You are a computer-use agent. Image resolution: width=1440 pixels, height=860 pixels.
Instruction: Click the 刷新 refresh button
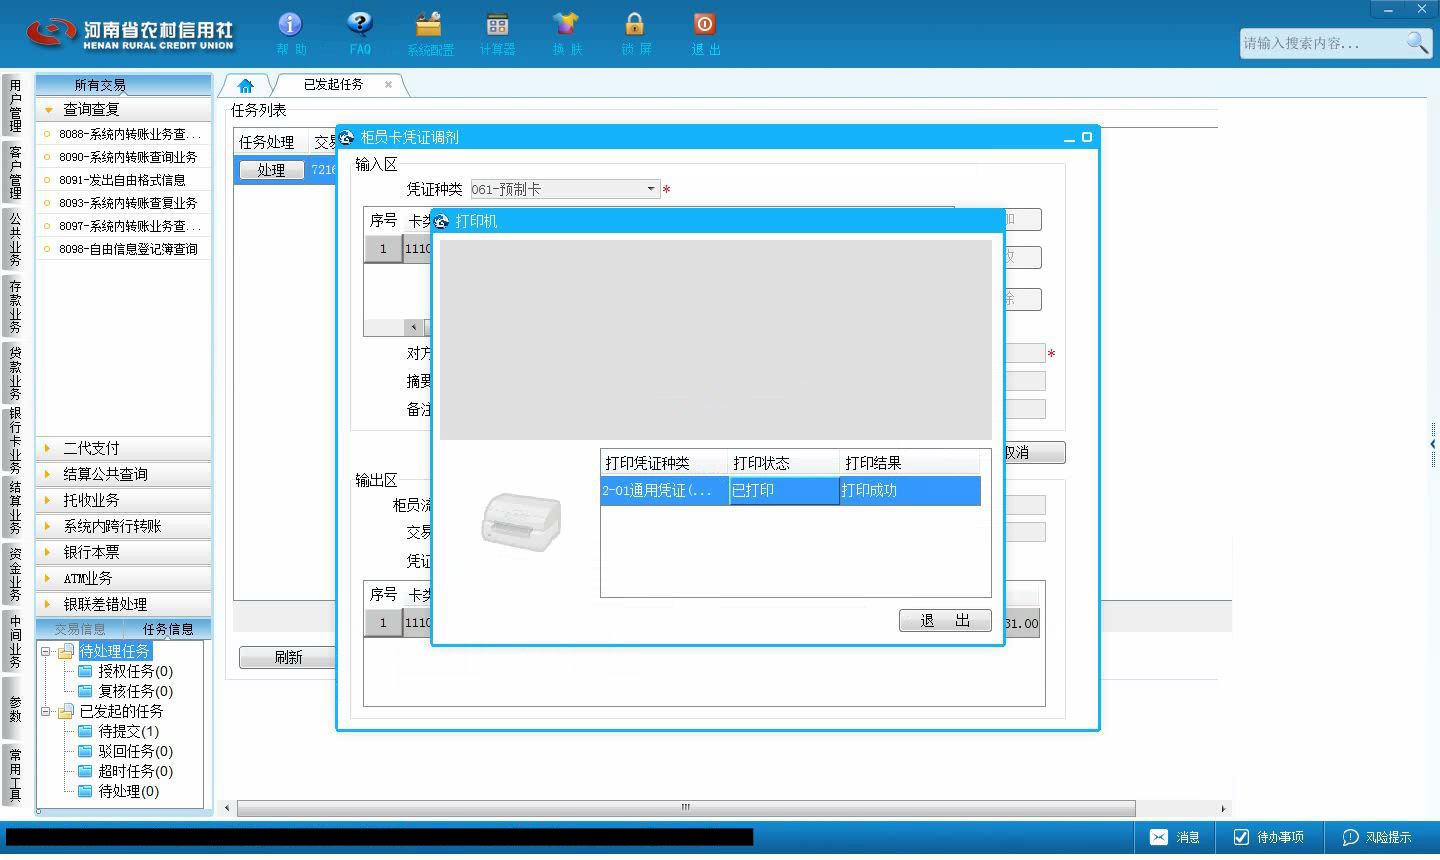(288, 657)
